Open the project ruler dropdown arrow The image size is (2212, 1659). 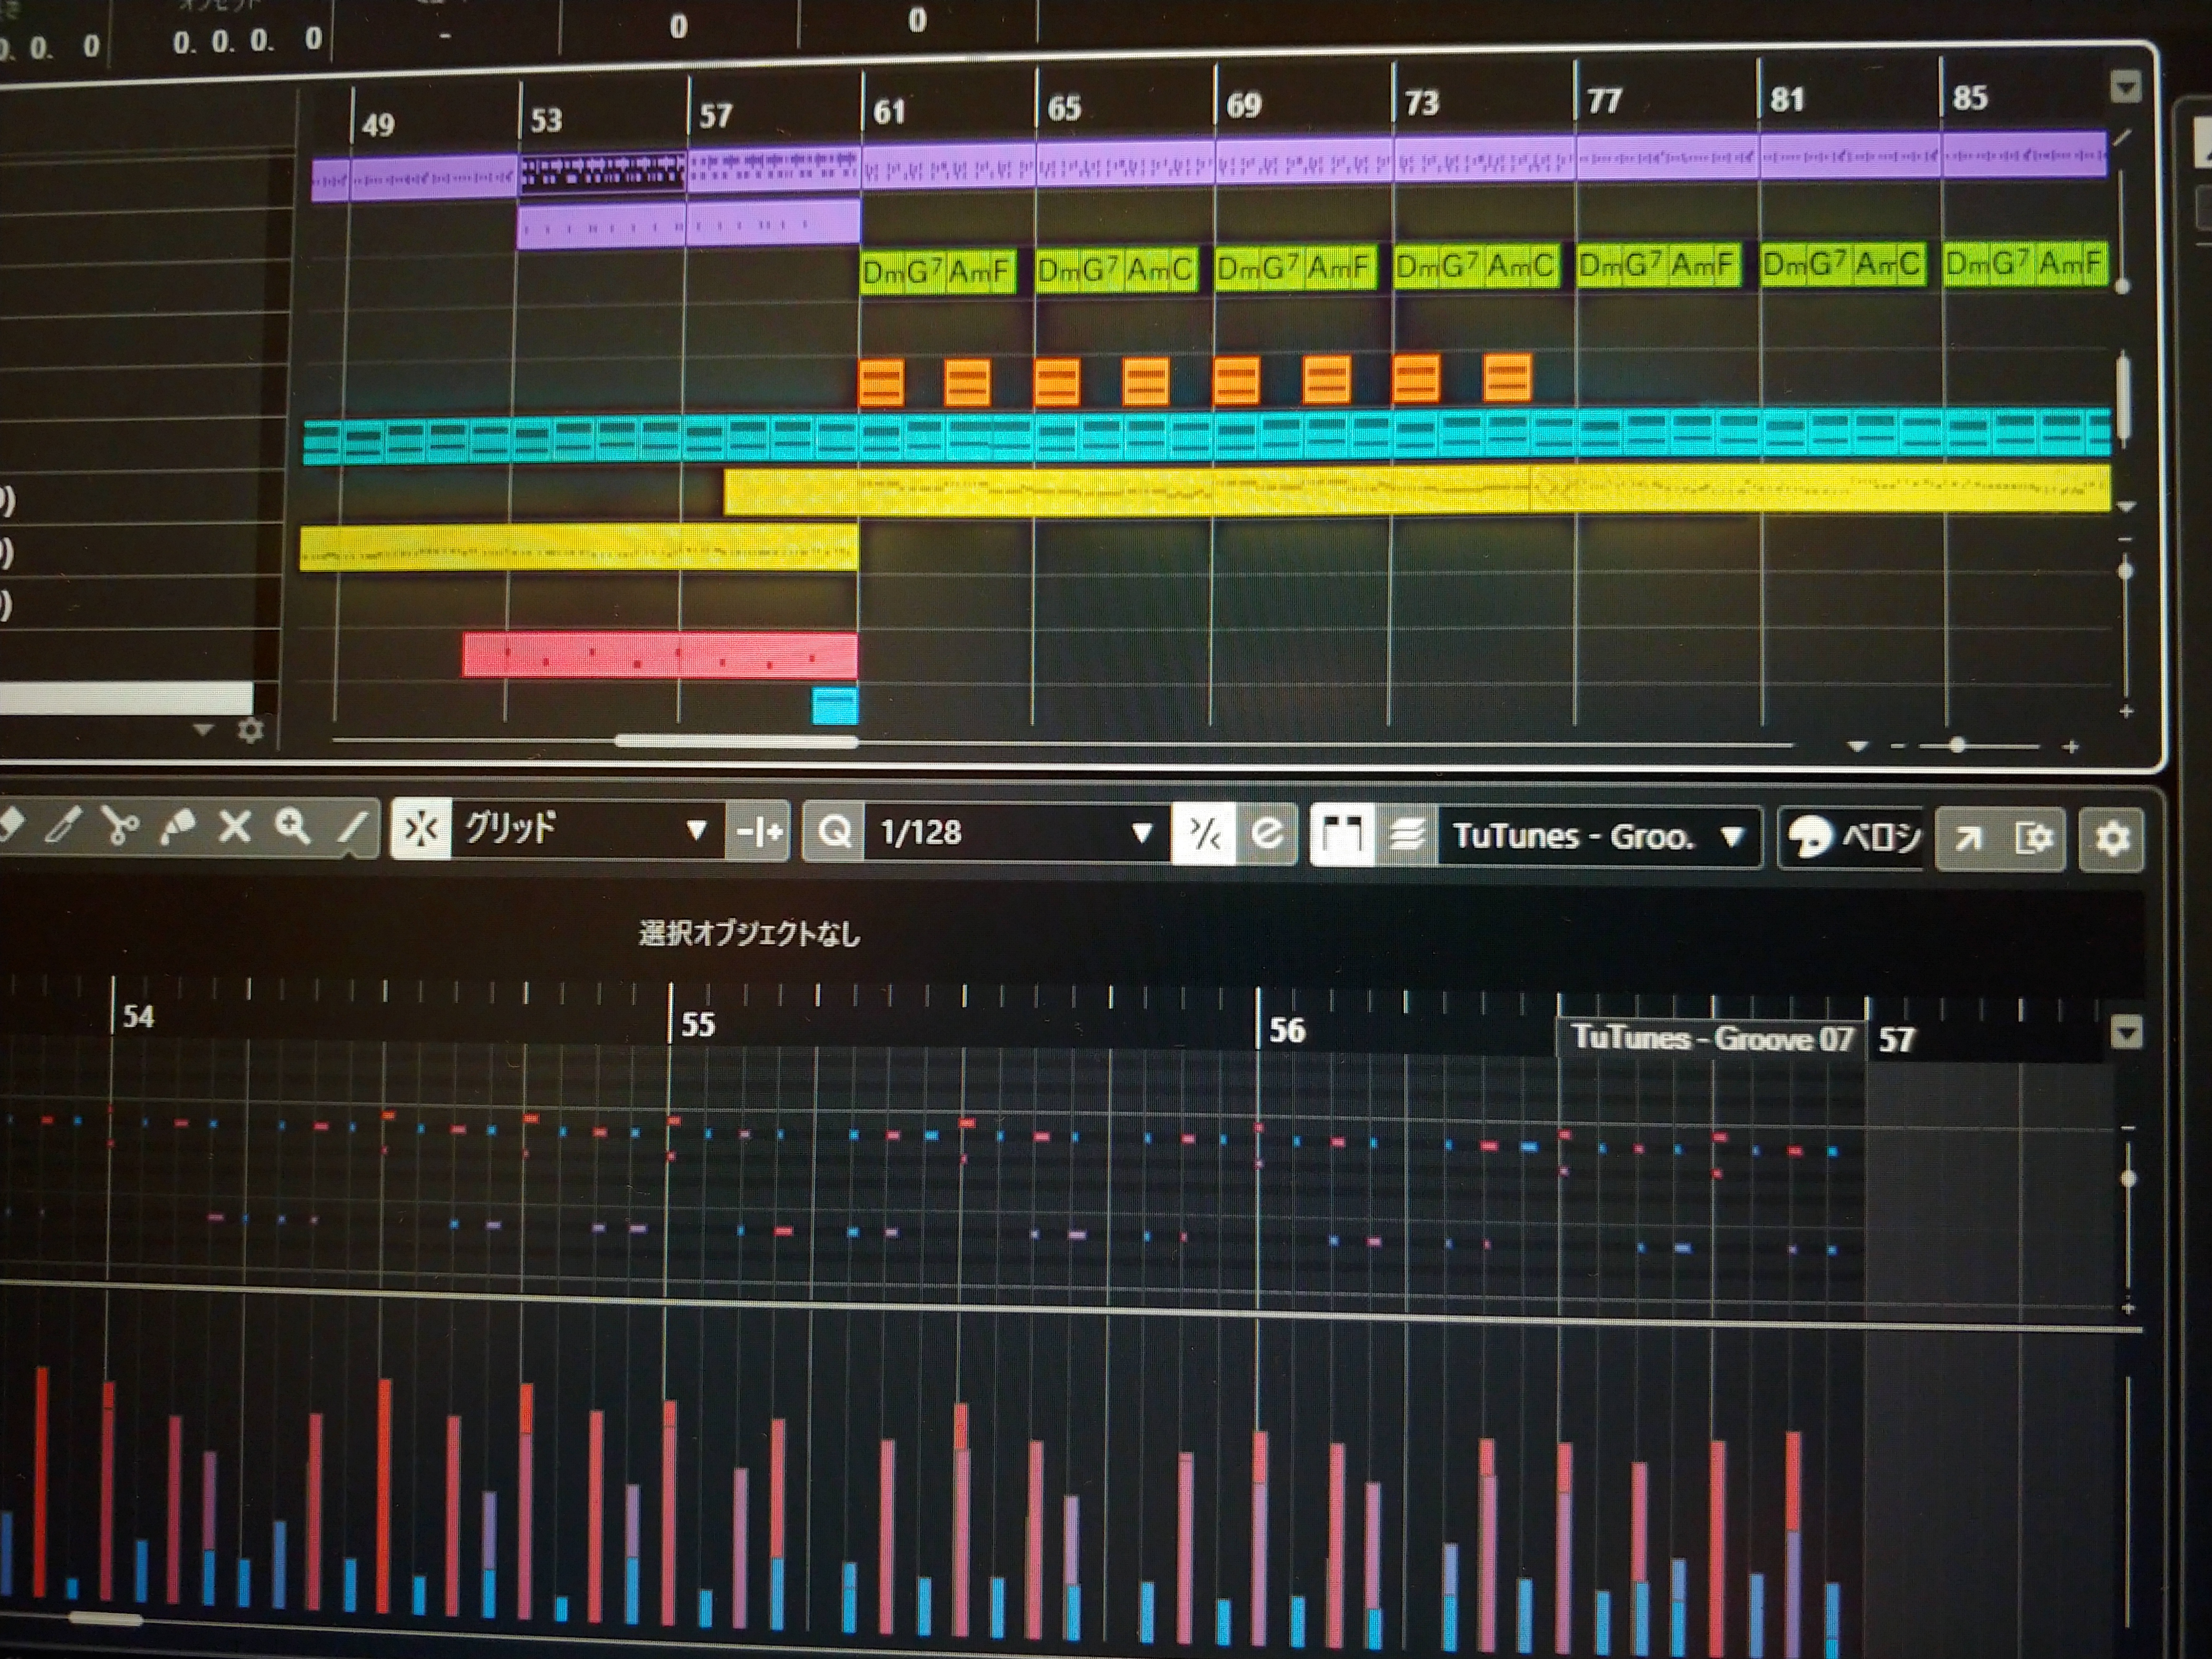(x=2125, y=88)
